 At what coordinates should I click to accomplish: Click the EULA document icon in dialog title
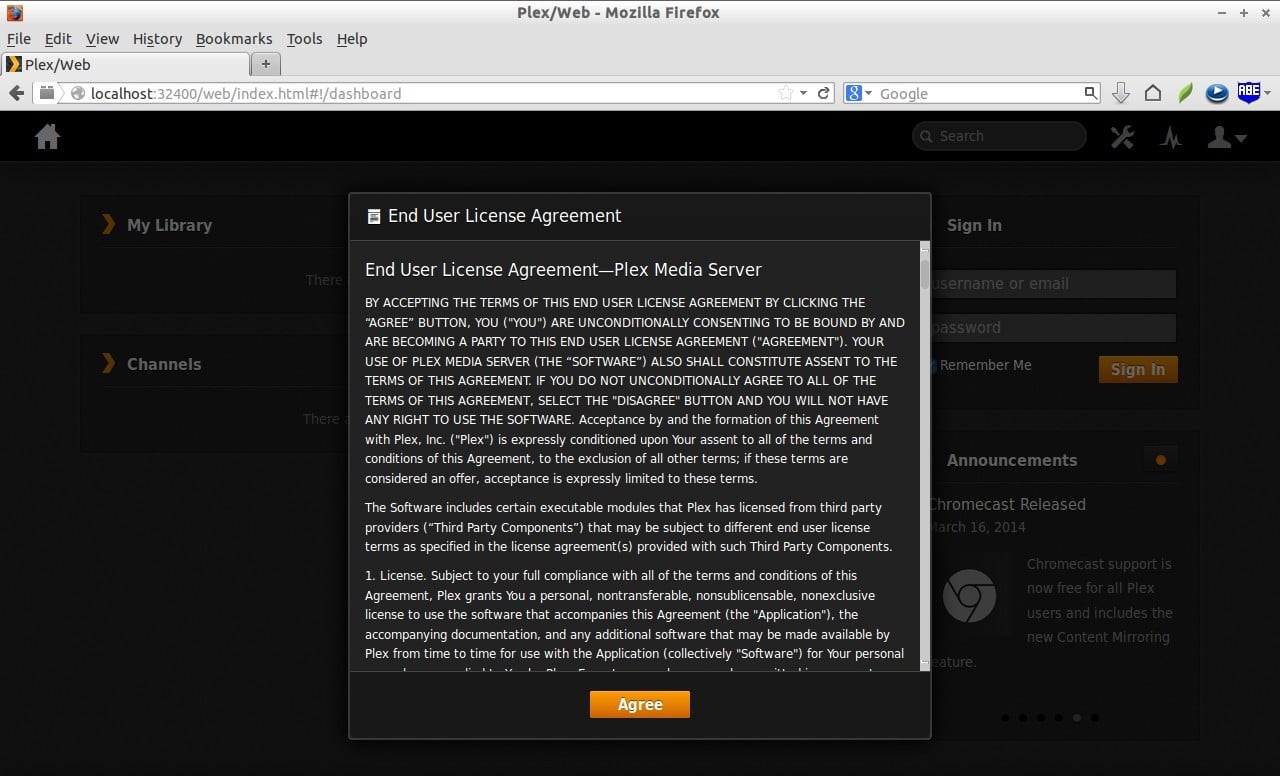tap(374, 216)
